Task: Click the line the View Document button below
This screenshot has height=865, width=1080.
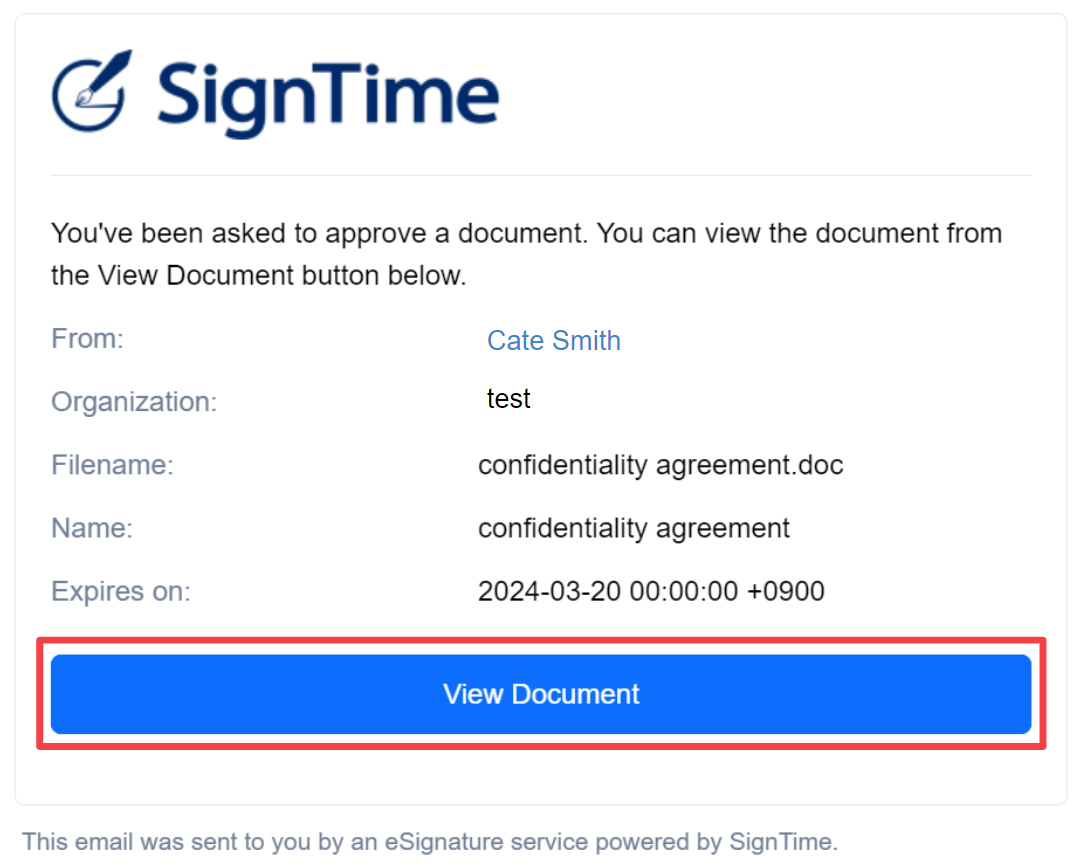Action: pyautogui.click(x=259, y=276)
